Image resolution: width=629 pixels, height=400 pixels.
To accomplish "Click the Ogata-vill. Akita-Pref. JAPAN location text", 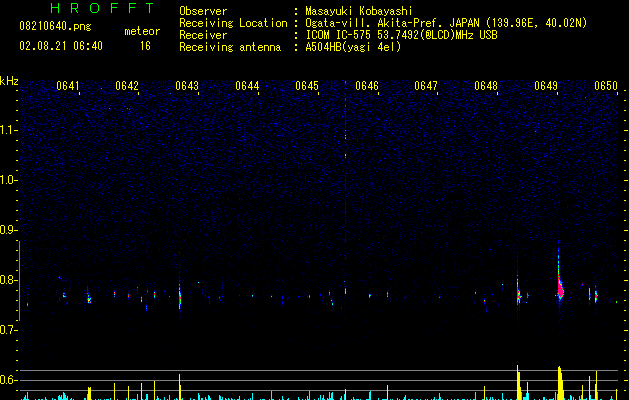I will pyautogui.click(x=446, y=23).
